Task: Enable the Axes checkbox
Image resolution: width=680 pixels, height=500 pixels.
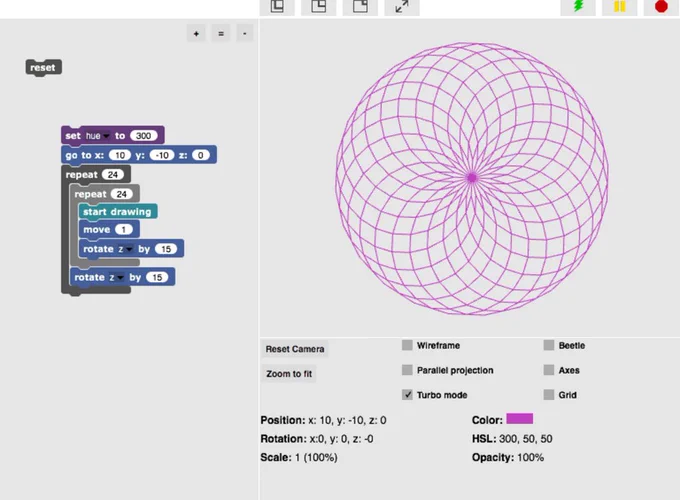Action: point(549,370)
